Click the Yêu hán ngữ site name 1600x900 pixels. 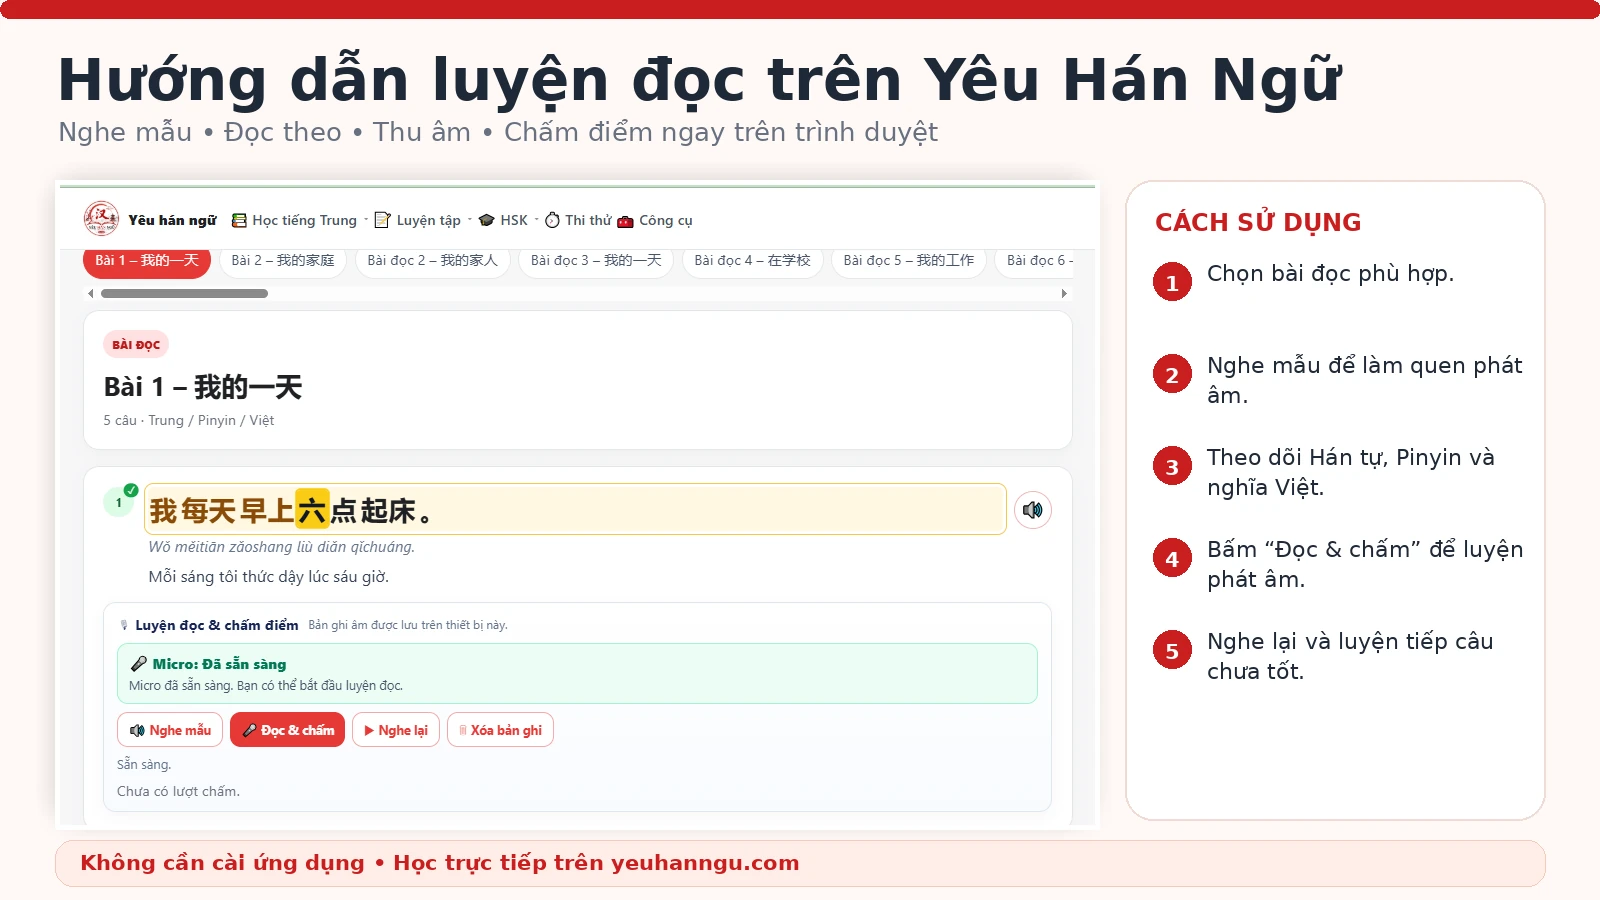(x=172, y=220)
